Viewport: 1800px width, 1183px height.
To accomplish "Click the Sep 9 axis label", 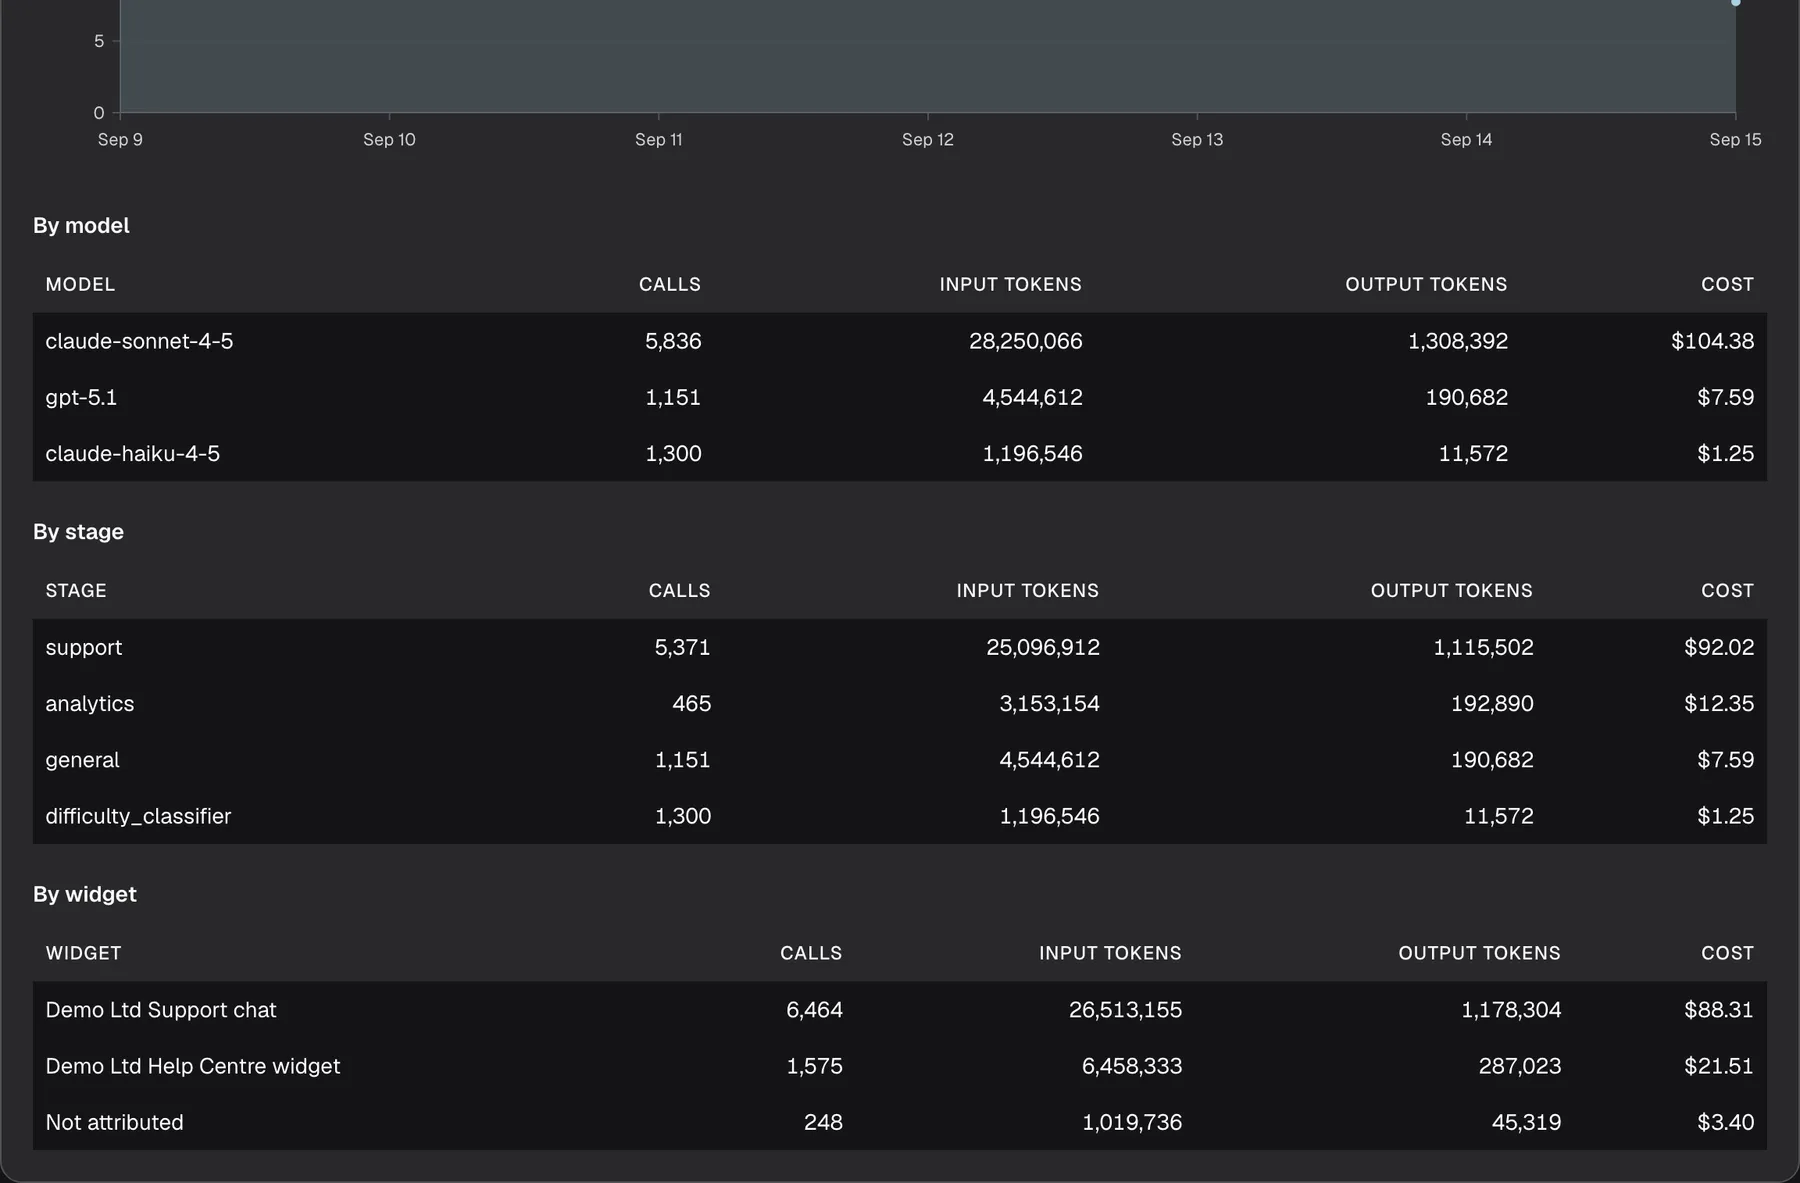I will coord(120,140).
